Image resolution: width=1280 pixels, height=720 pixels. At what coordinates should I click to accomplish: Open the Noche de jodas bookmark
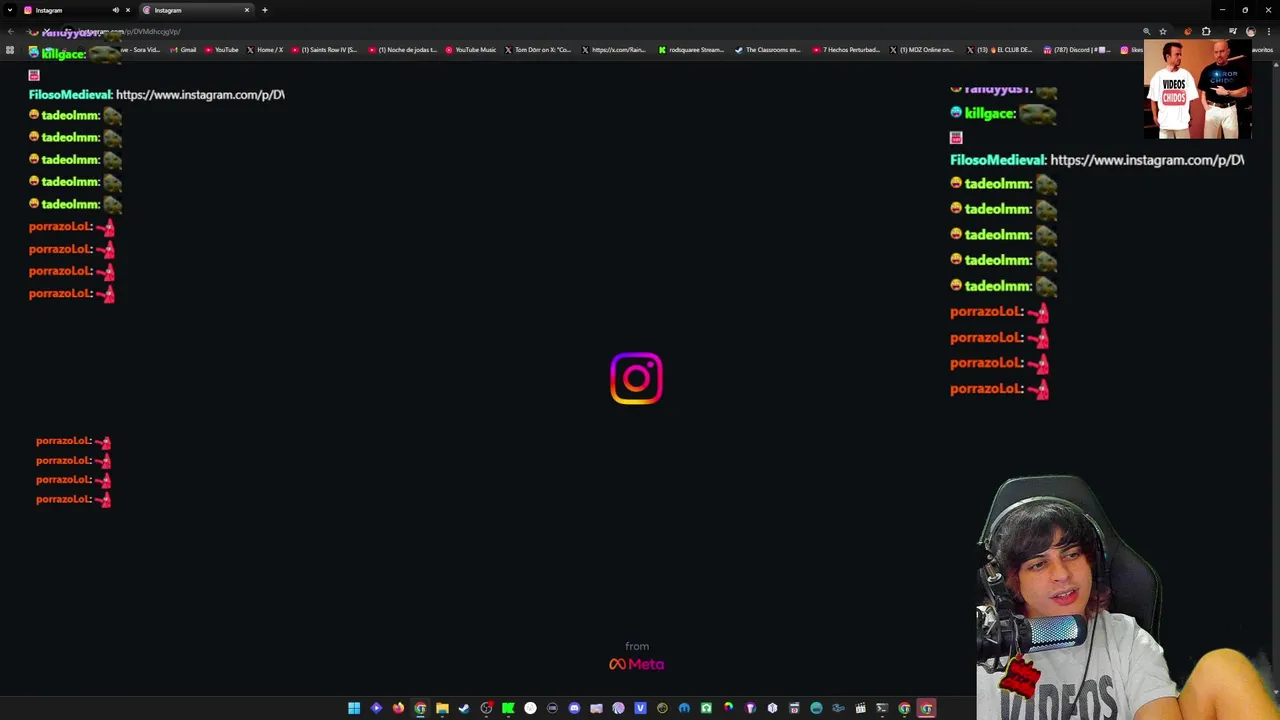point(403,50)
